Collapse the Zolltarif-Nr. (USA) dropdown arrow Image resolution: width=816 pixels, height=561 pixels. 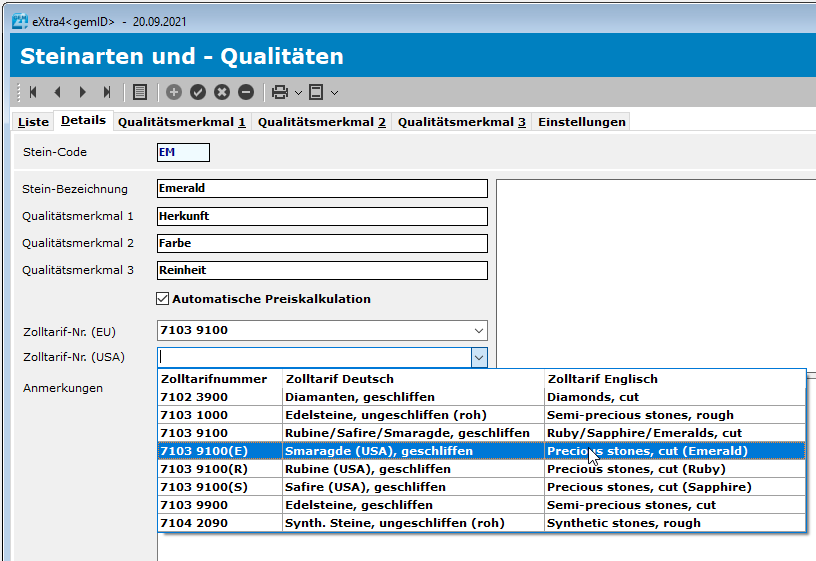click(478, 357)
